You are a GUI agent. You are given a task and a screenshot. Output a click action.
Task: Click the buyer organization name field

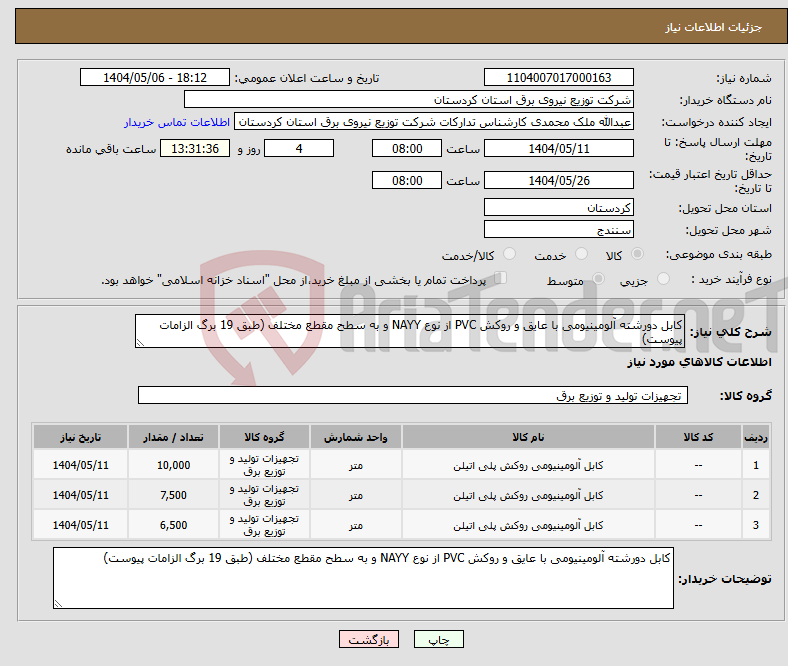click(409, 100)
